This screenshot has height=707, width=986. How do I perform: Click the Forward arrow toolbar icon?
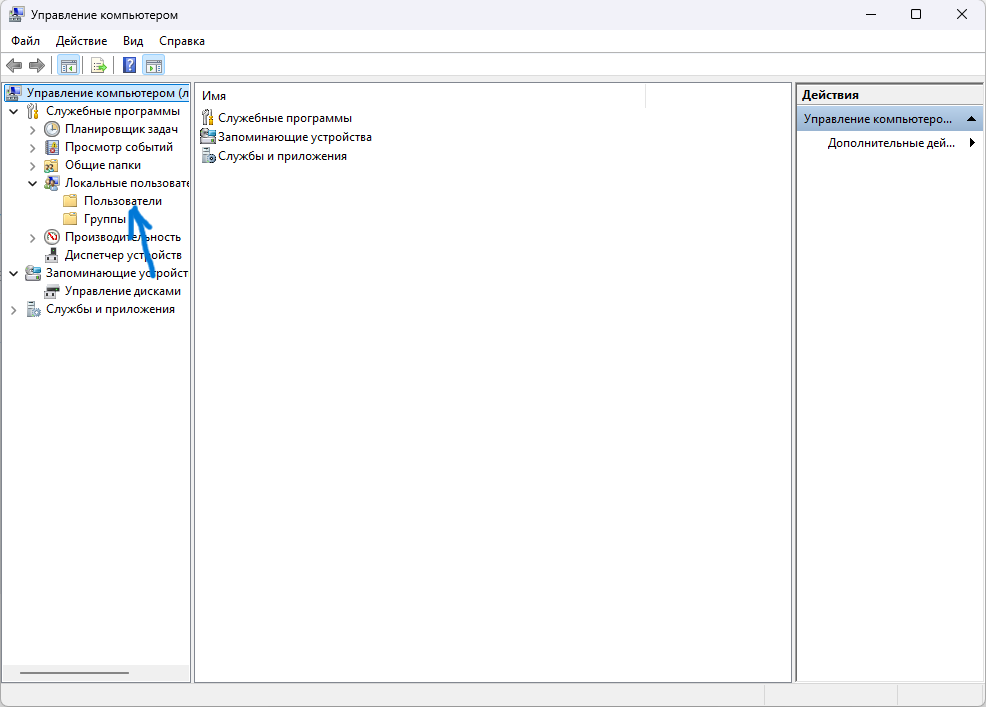tap(37, 65)
